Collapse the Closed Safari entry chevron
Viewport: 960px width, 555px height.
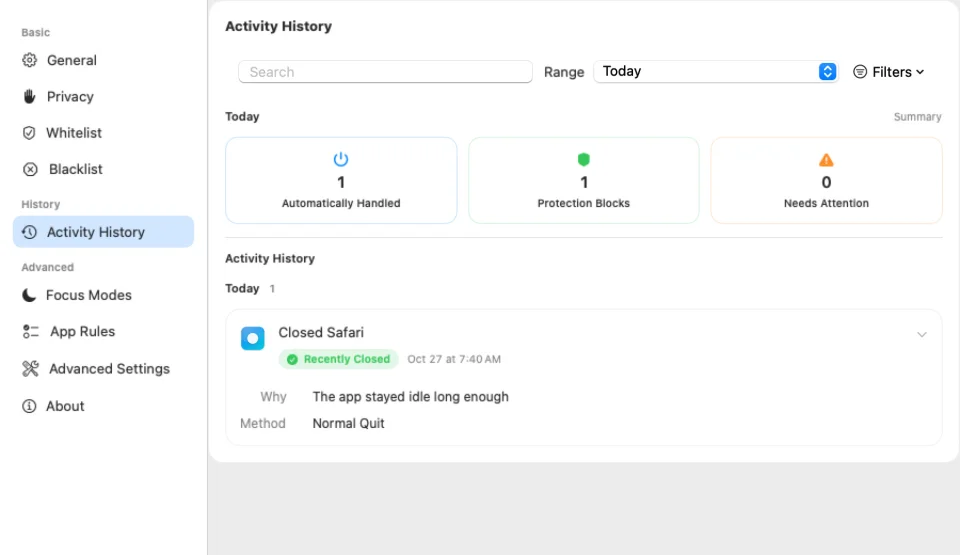921,334
